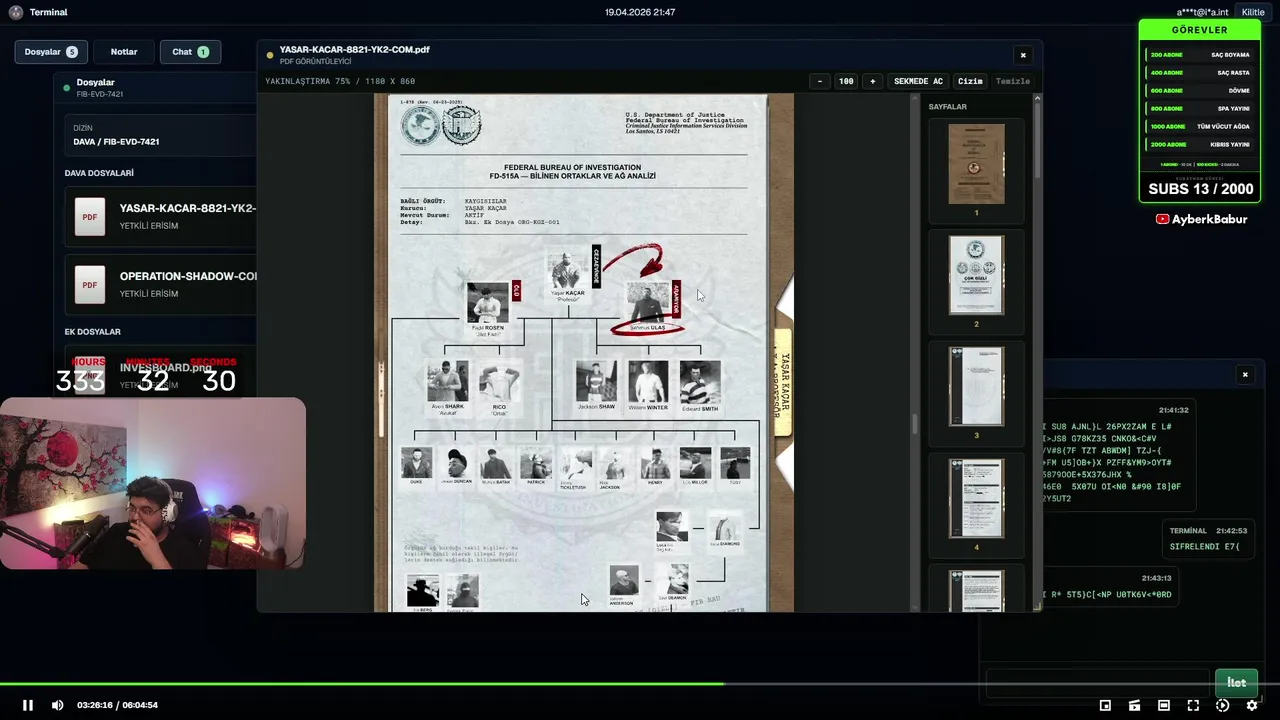
Task: Pause the video playback
Action: click(28, 705)
